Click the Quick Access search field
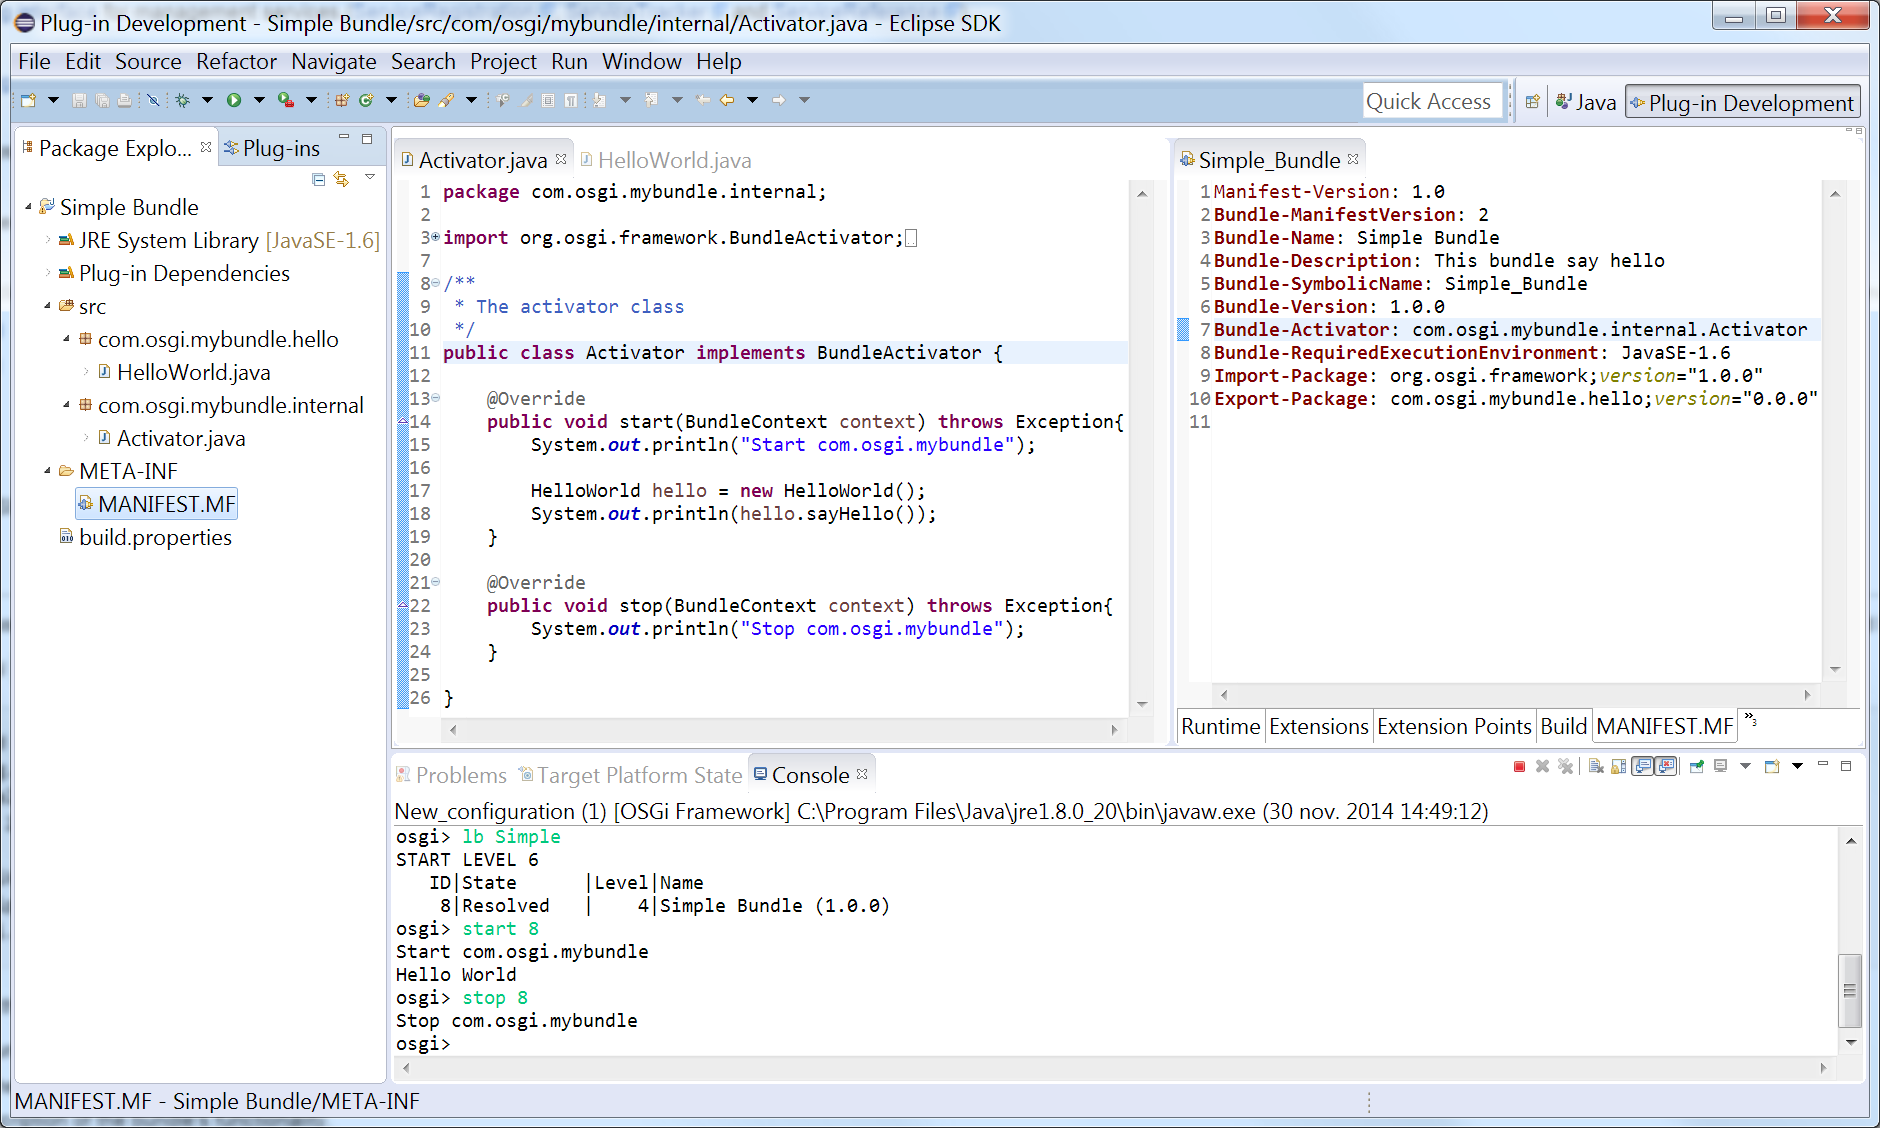This screenshot has width=1880, height=1128. [x=1432, y=102]
